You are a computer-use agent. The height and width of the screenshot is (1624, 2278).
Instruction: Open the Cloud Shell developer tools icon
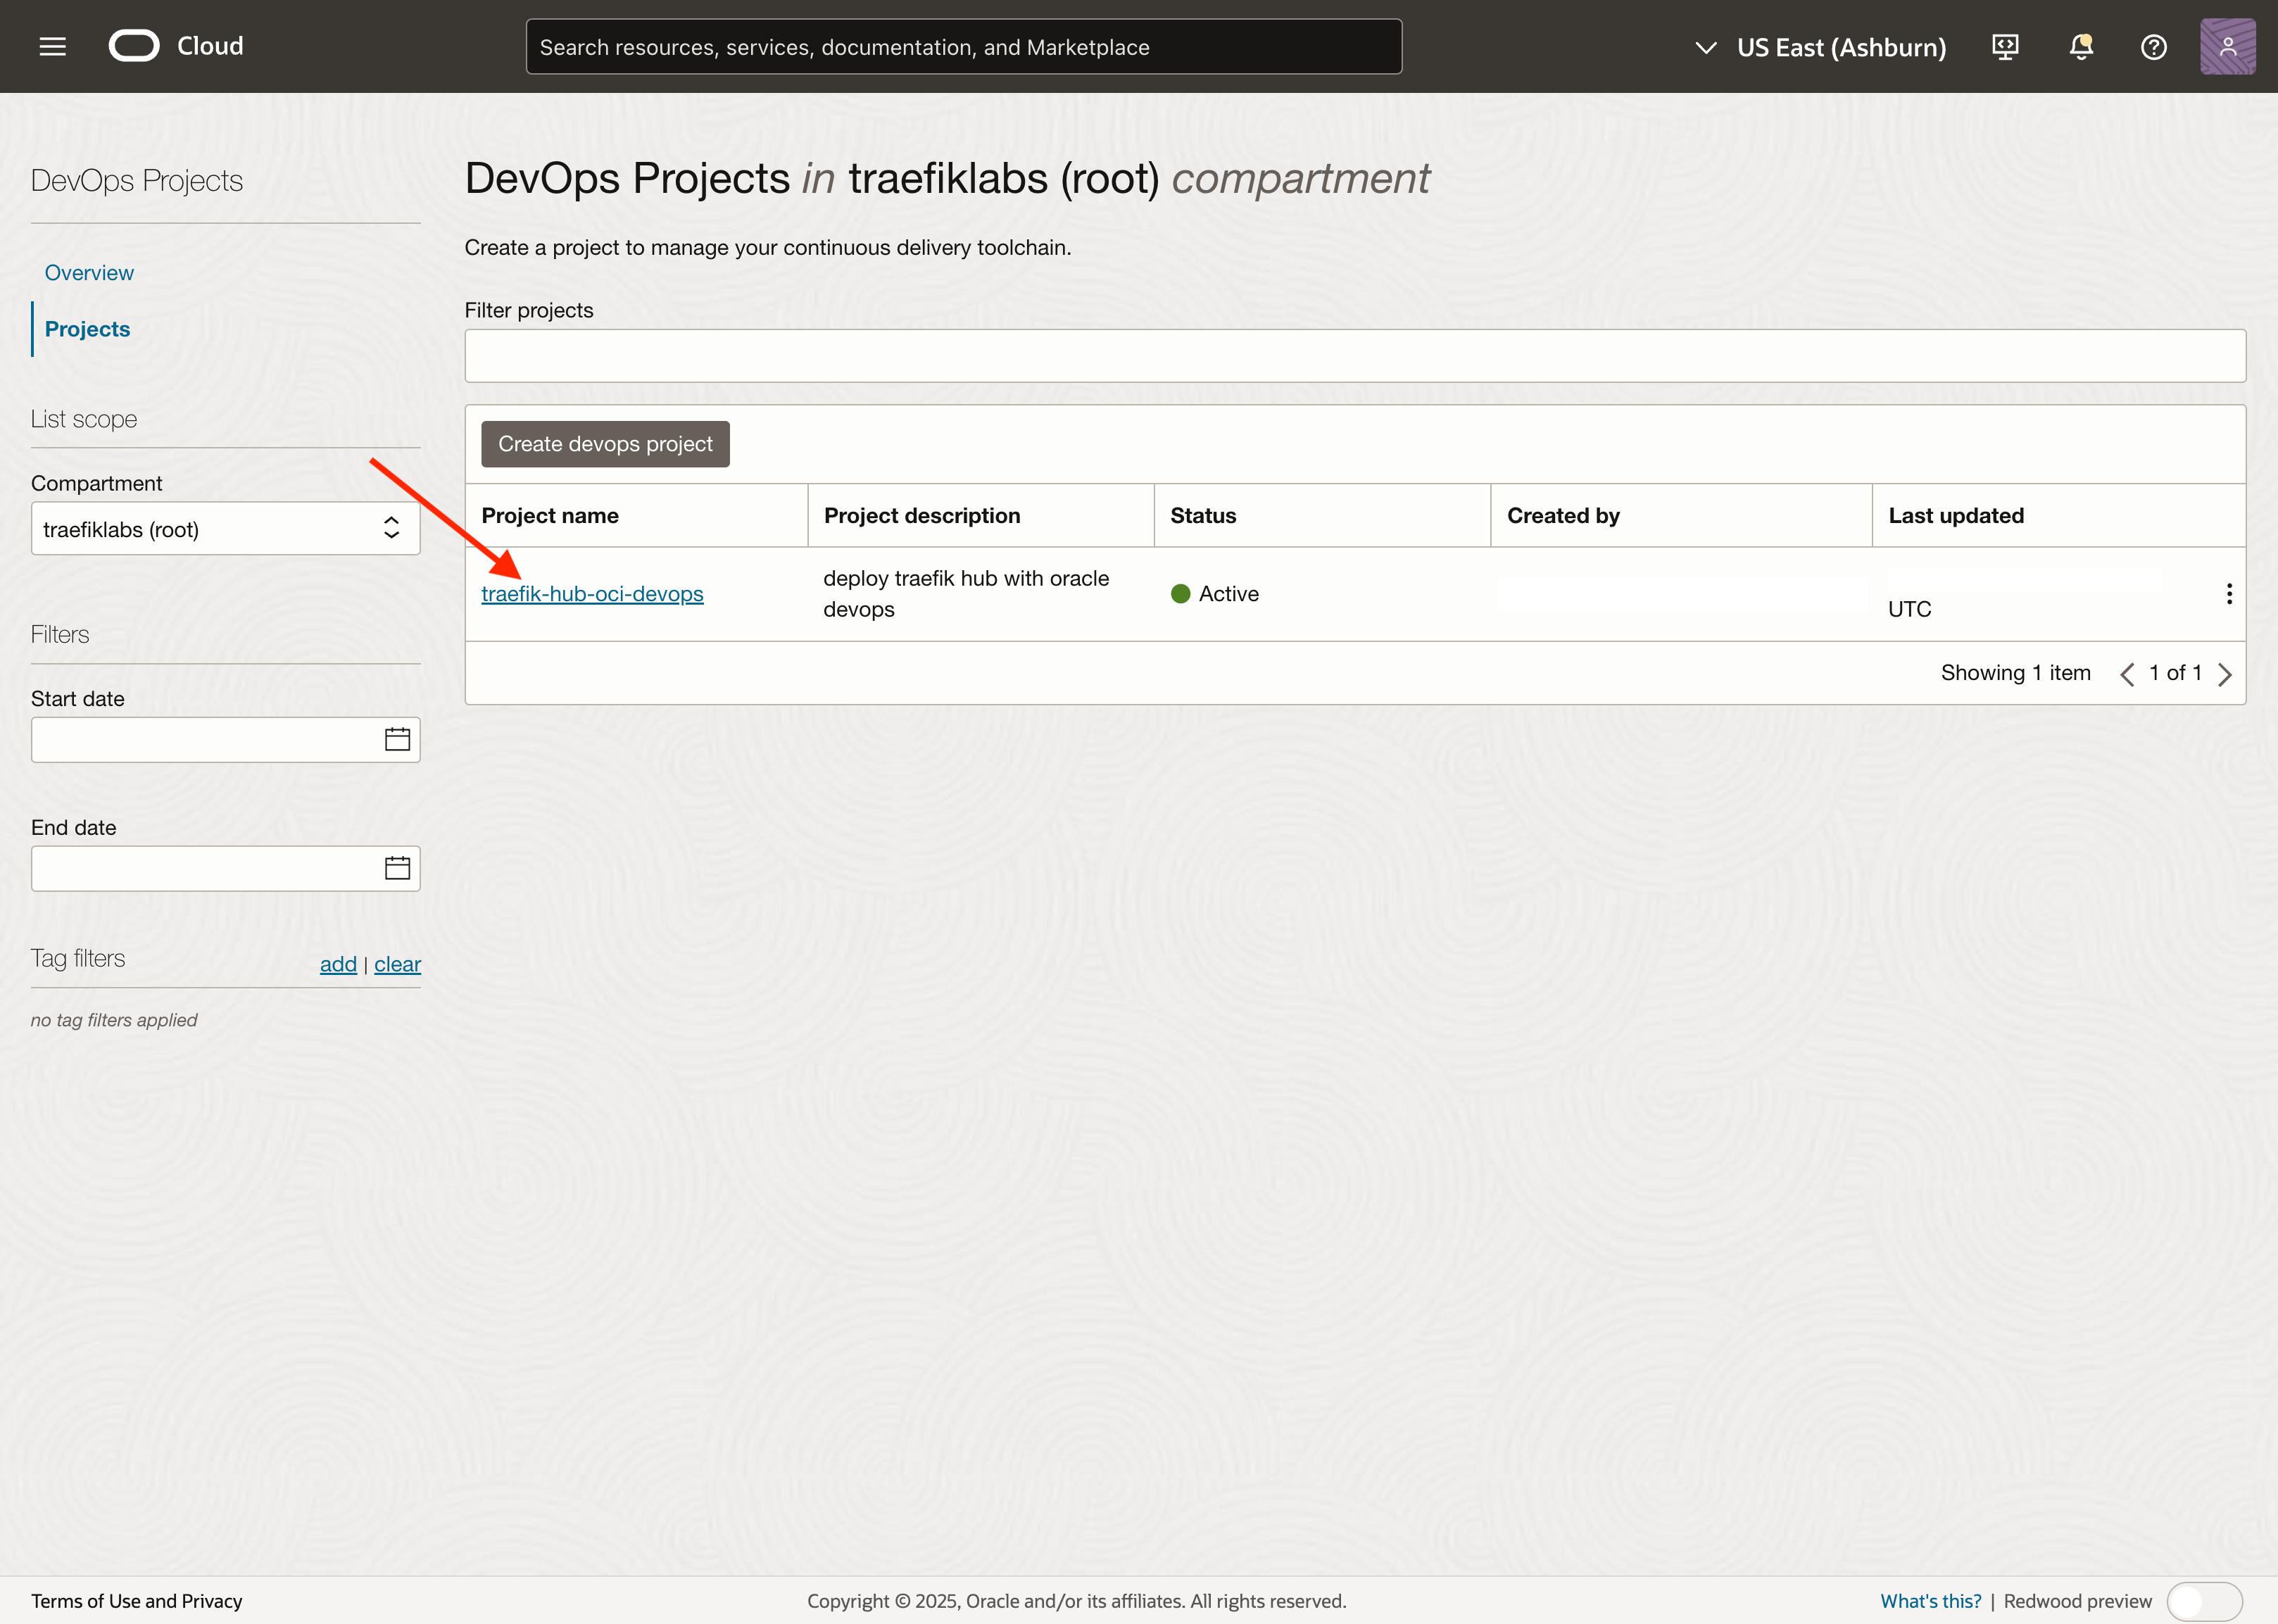point(2005,47)
